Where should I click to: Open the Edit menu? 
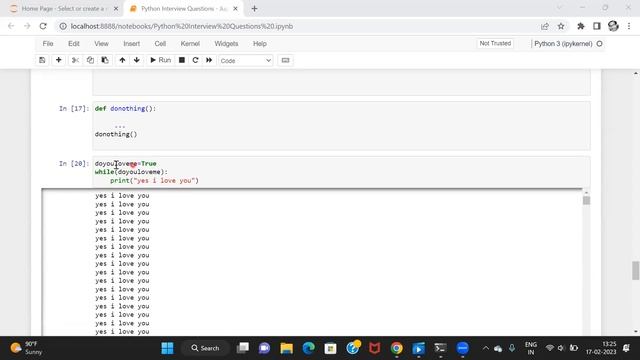point(74,44)
